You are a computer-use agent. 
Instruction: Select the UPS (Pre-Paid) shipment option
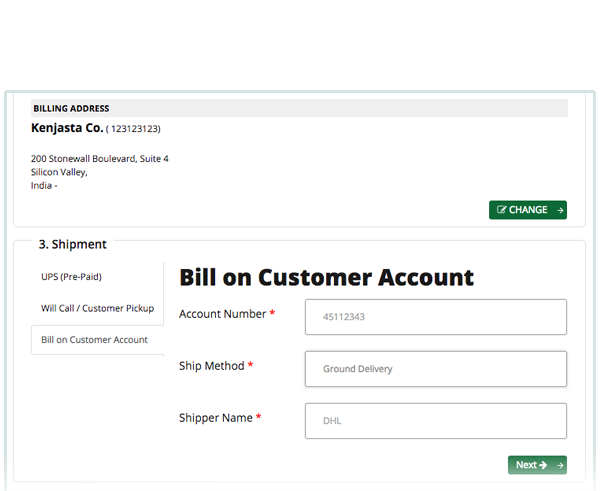point(71,277)
